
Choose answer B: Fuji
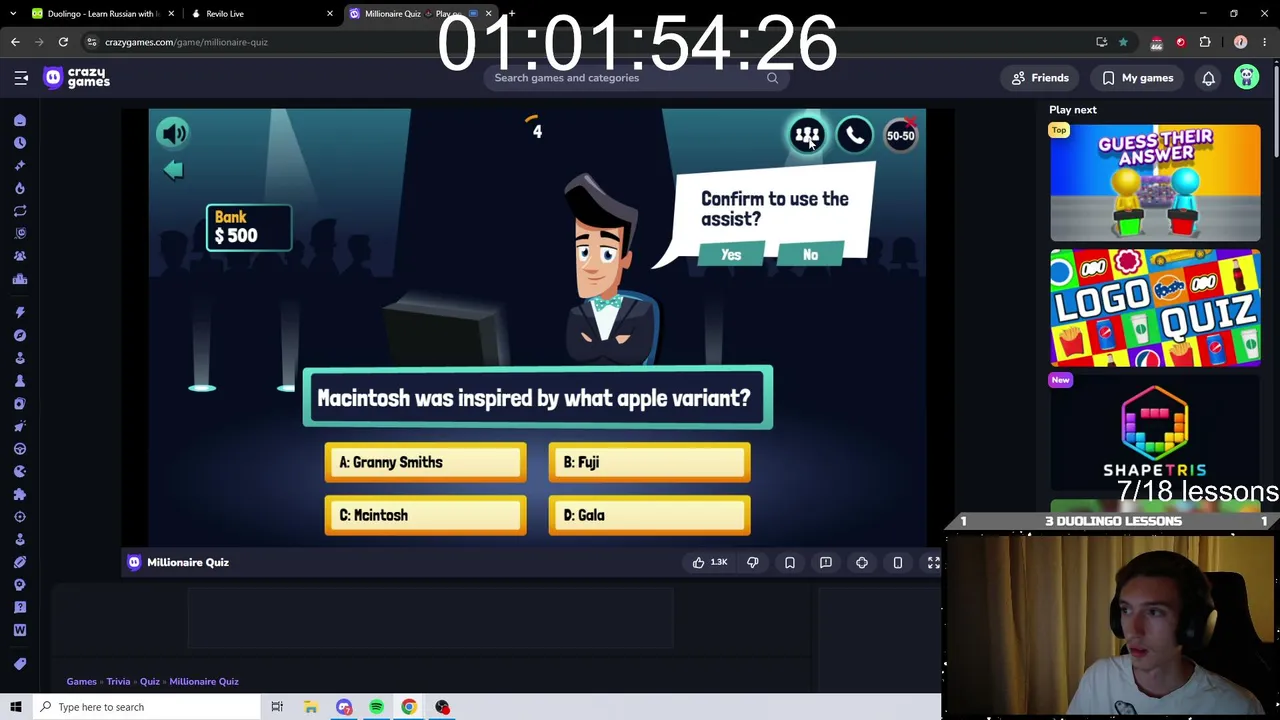point(649,462)
